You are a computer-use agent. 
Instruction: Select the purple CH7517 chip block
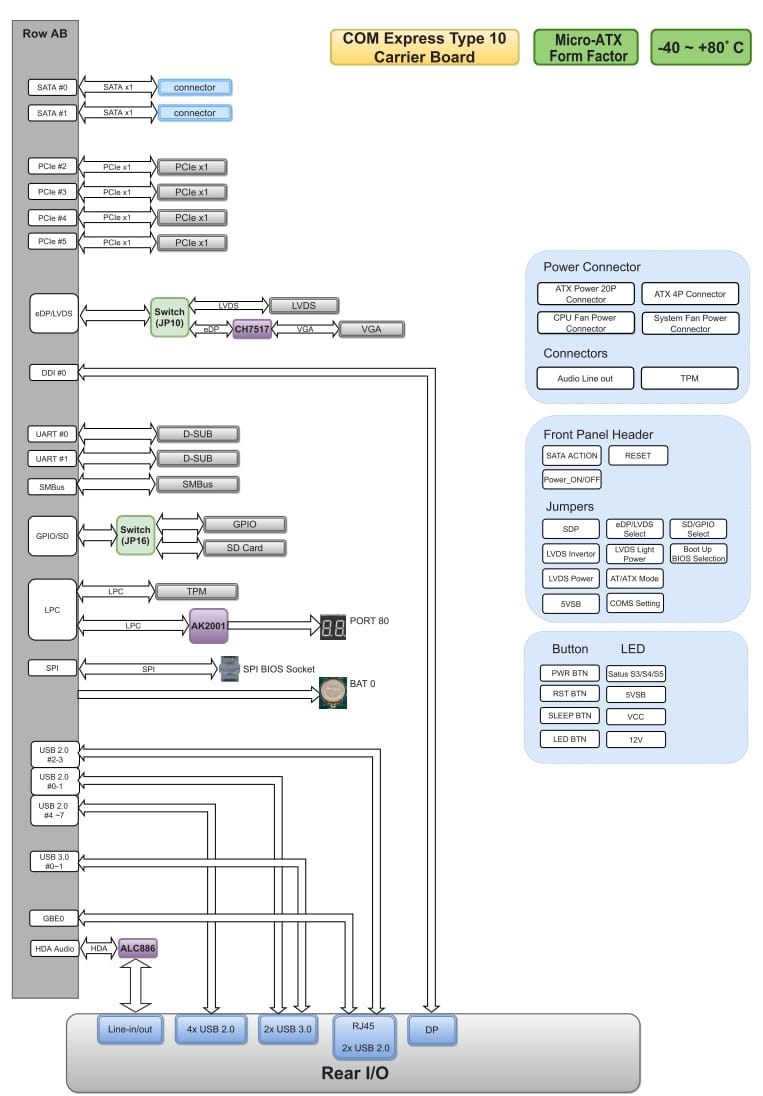point(252,329)
